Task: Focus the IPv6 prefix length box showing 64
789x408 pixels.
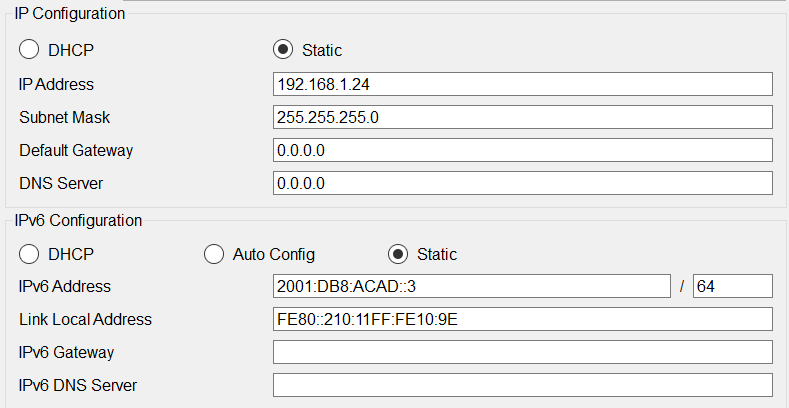Action: click(733, 286)
